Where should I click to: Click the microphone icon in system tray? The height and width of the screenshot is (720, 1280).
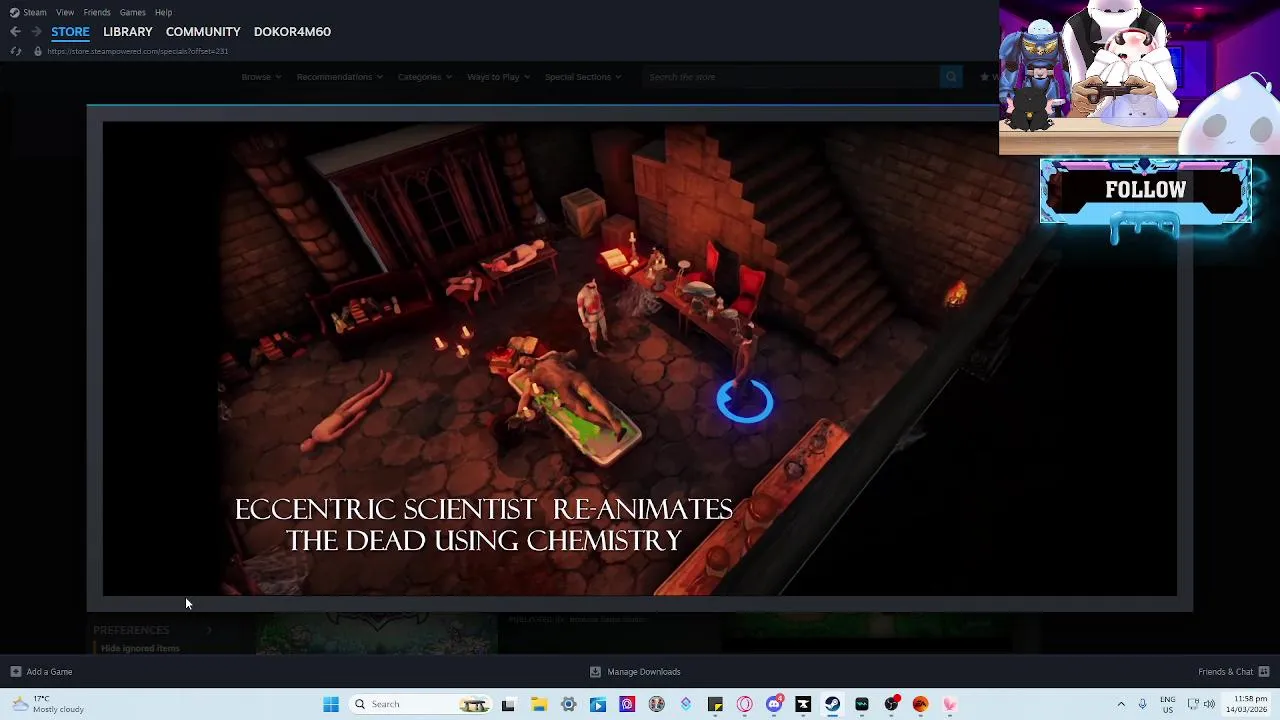(x=1142, y=704)
